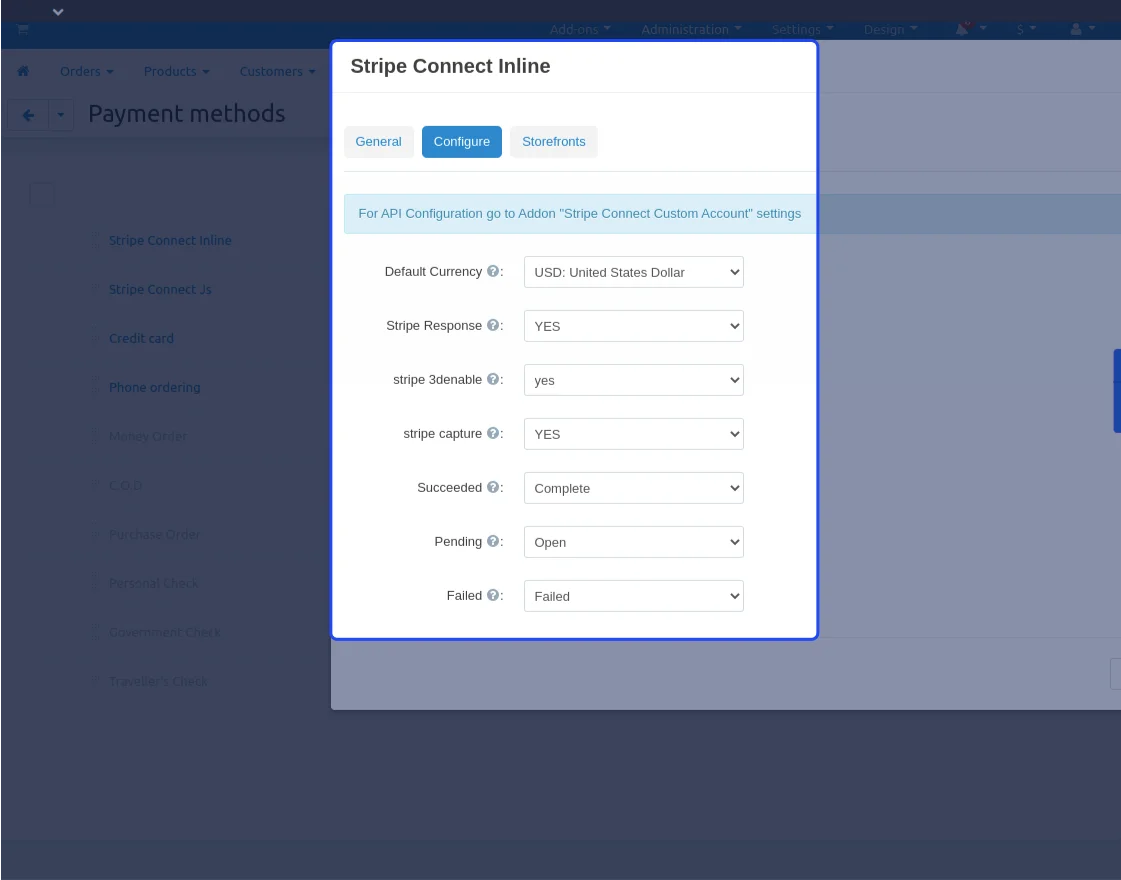The width and height of the screenshot is (1121, 880).
Task: Open the Failed status dropdown
Action: (633, 595)
